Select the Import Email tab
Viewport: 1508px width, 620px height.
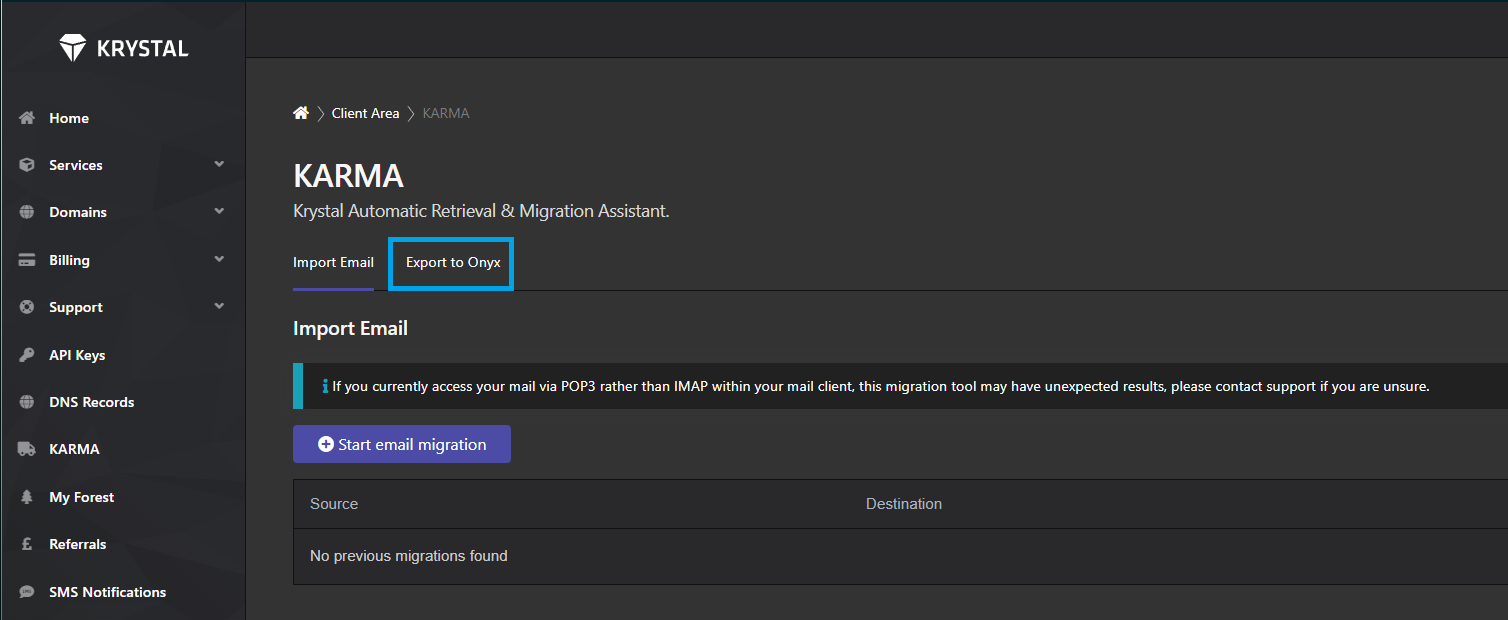(333, 263)
